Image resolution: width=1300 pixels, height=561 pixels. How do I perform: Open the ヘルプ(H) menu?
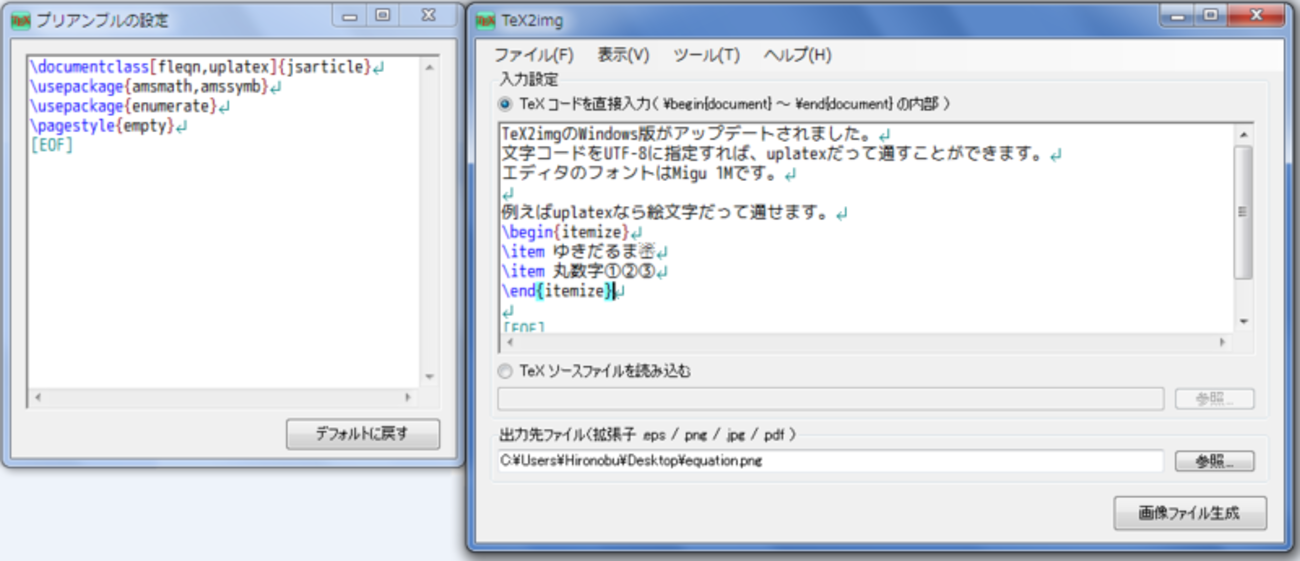(797, 55)
